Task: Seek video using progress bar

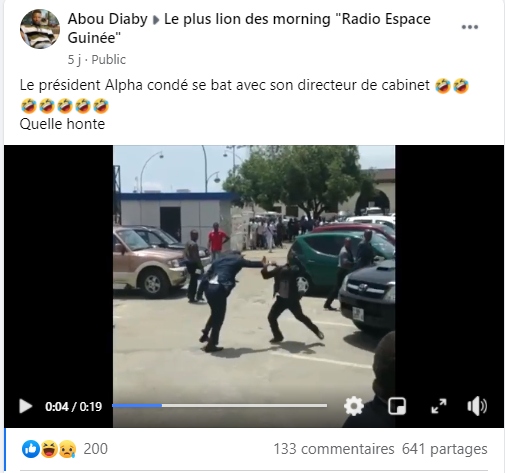Action: [220, 406]
